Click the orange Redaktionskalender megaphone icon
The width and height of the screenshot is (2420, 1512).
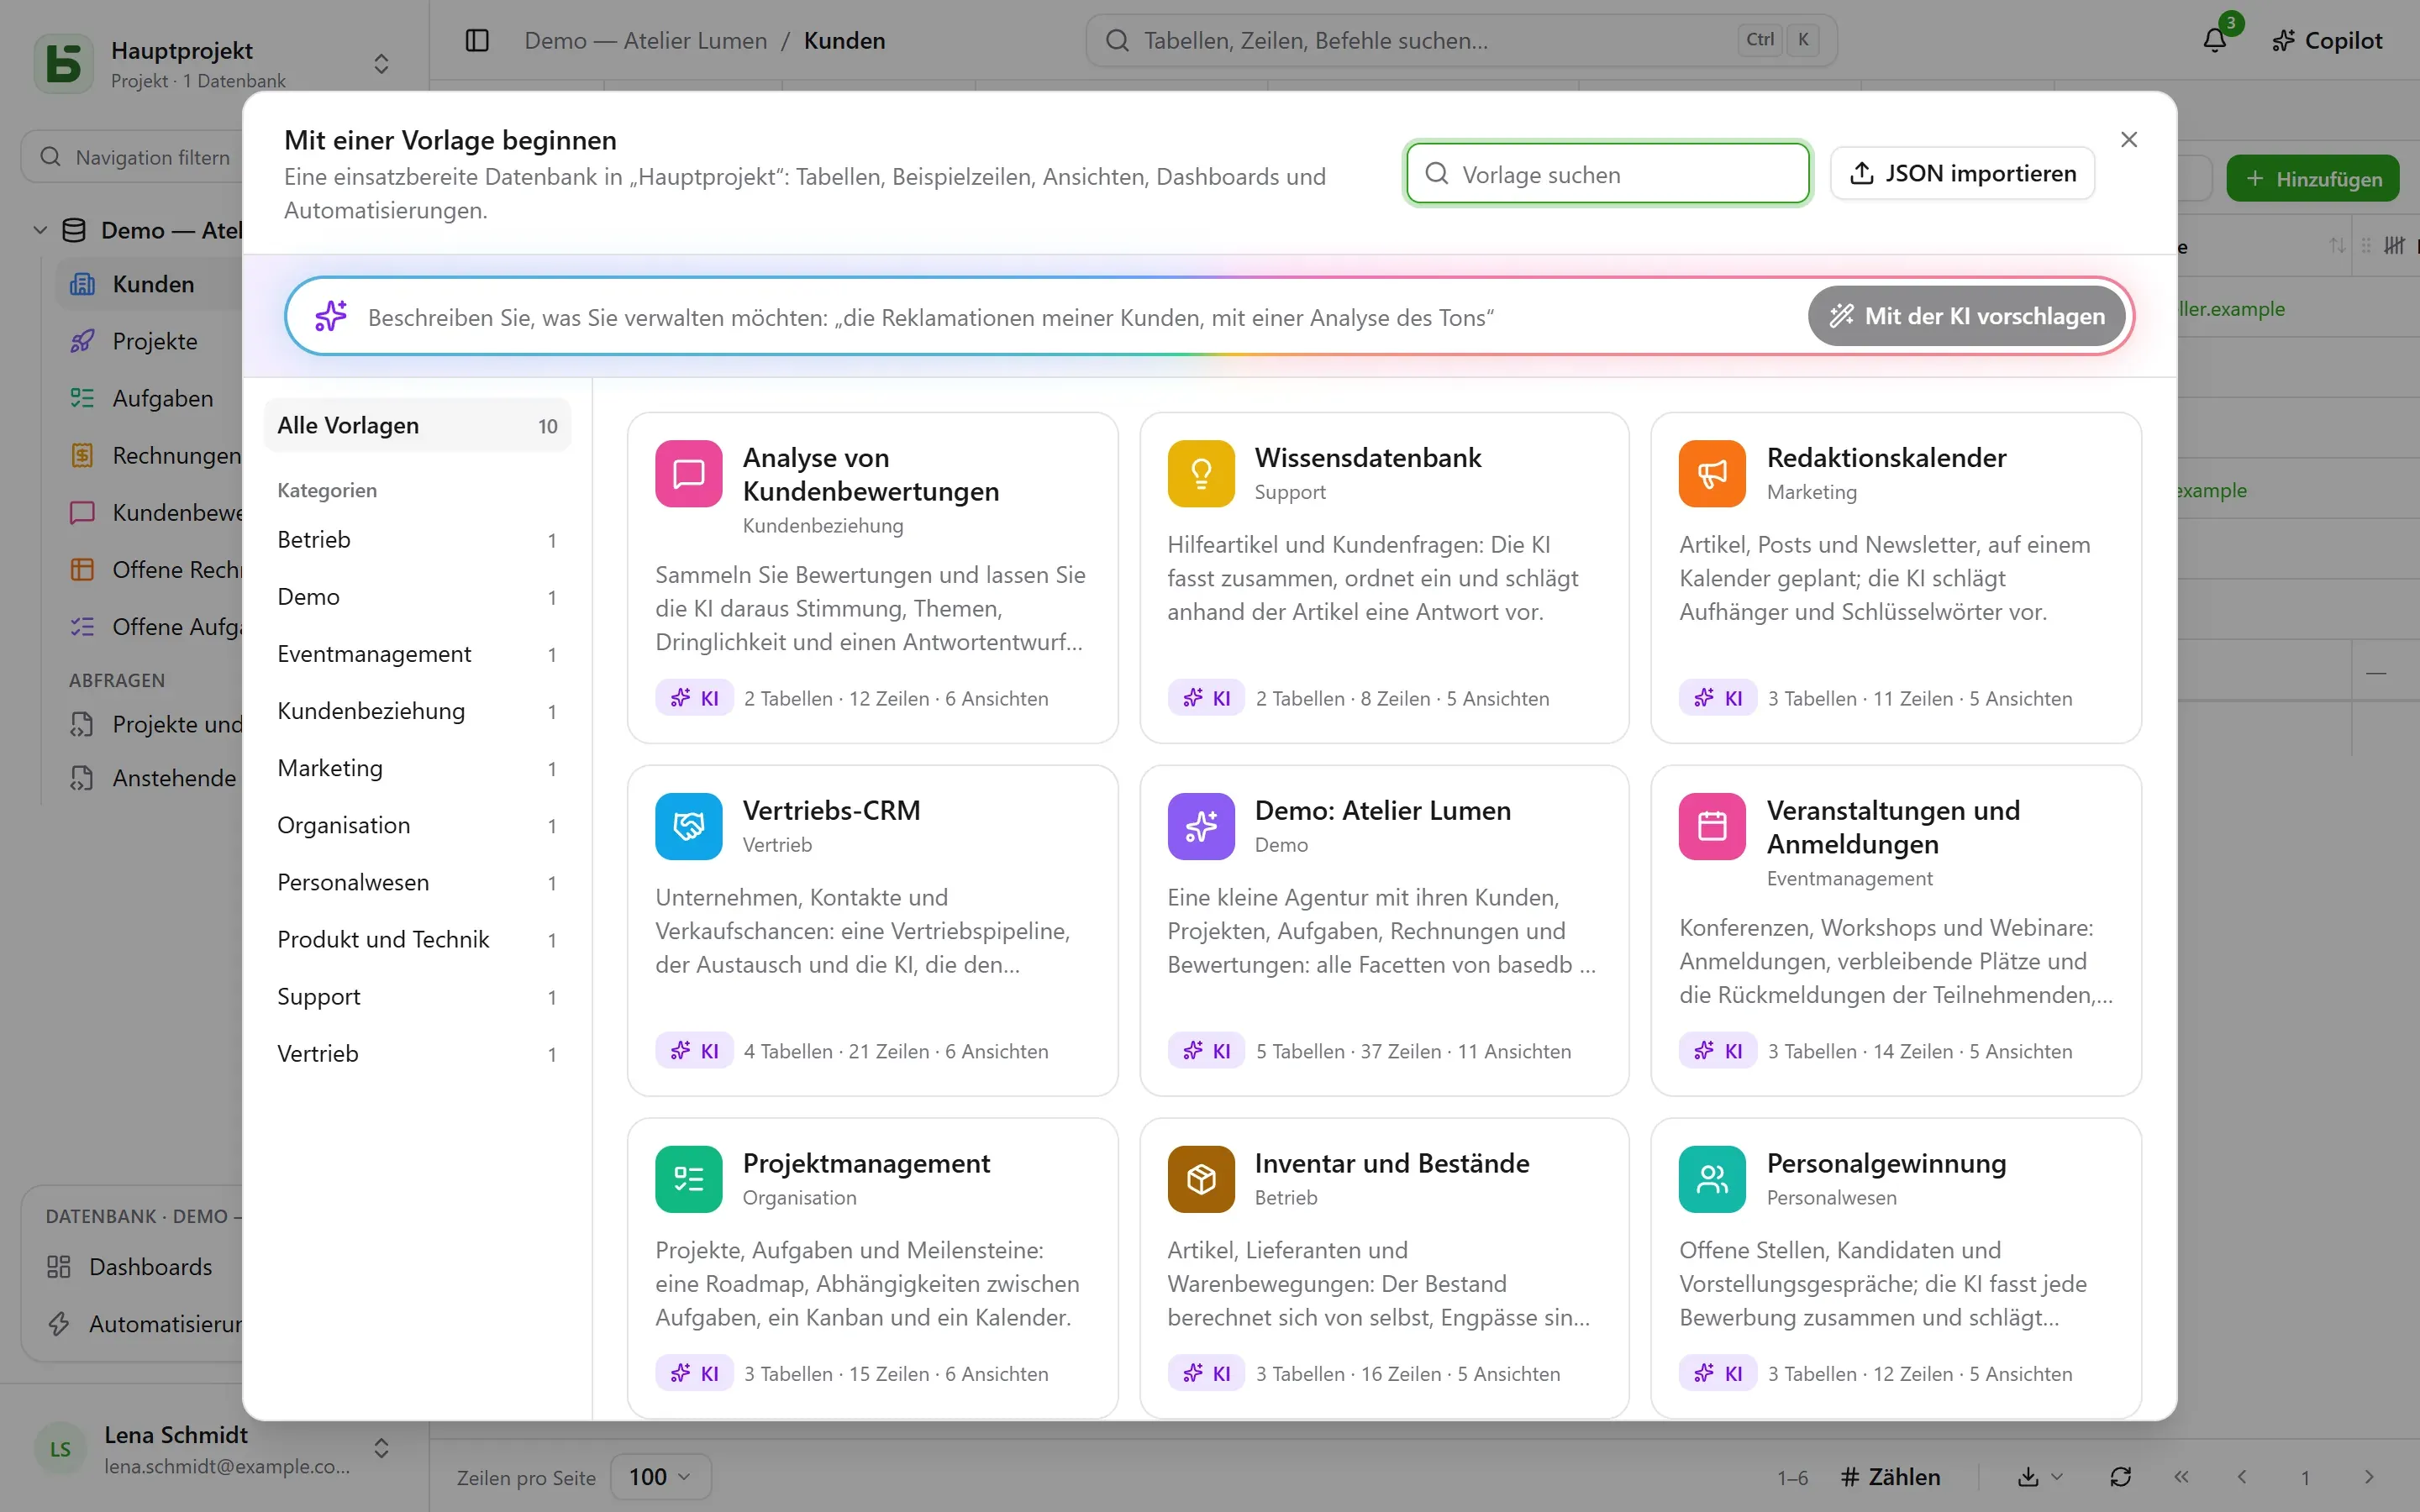[x=1712, y=473]
